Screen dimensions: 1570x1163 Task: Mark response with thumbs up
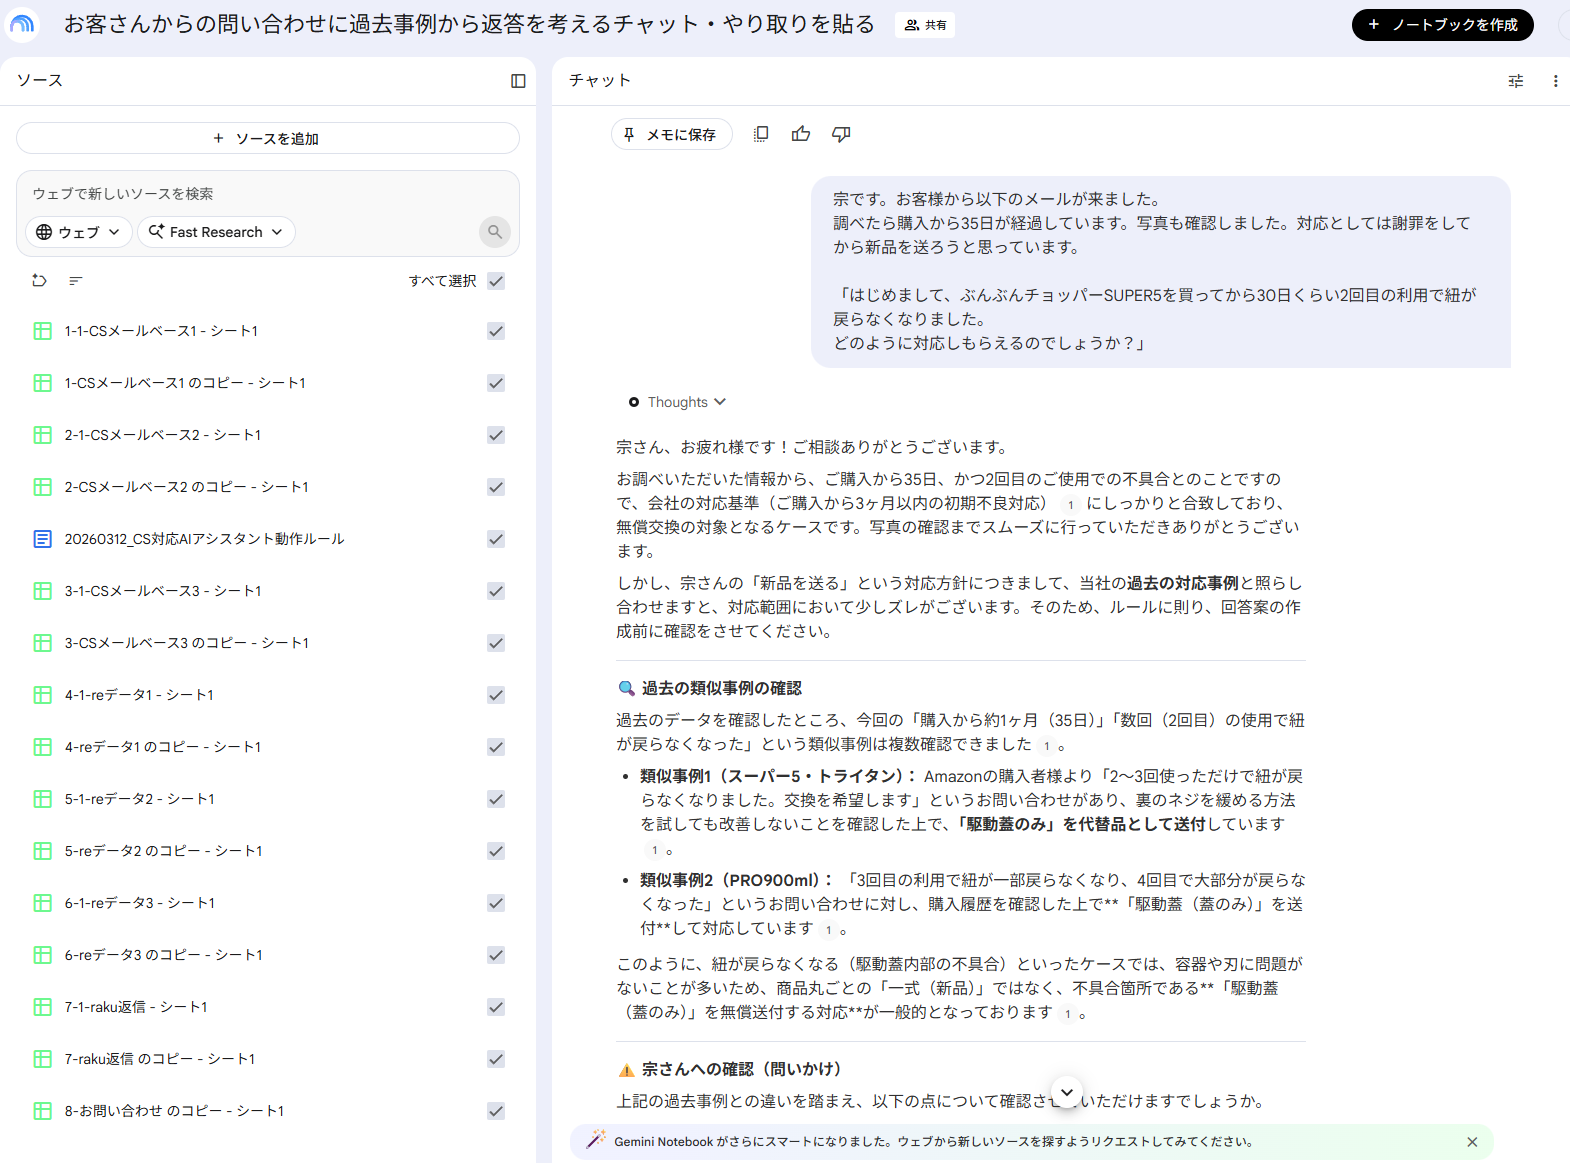[801, 134]
